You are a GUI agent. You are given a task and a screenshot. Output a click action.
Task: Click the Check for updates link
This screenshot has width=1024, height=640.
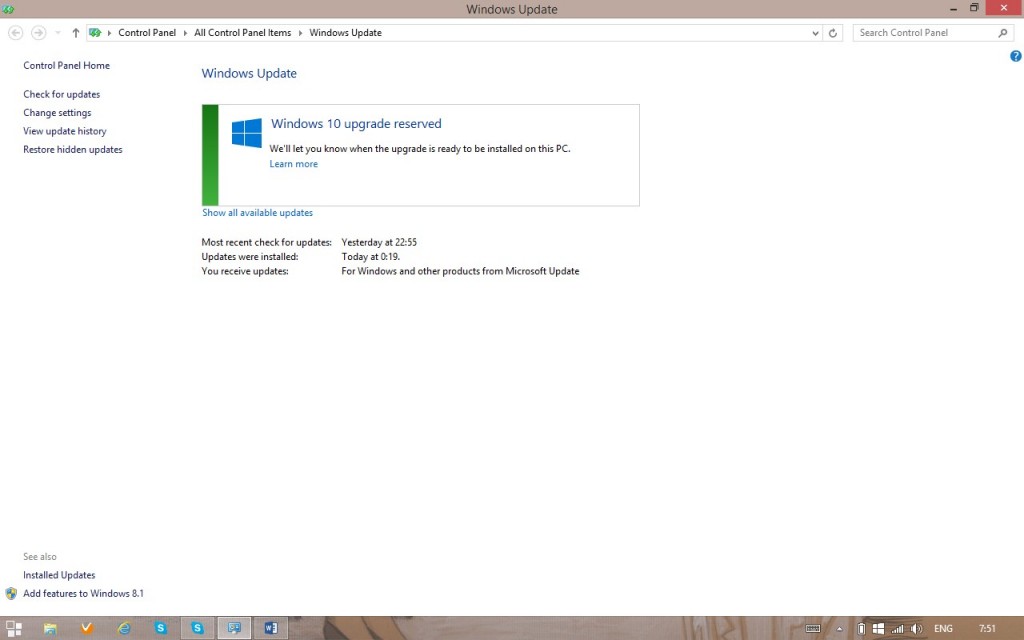point(62,94)
